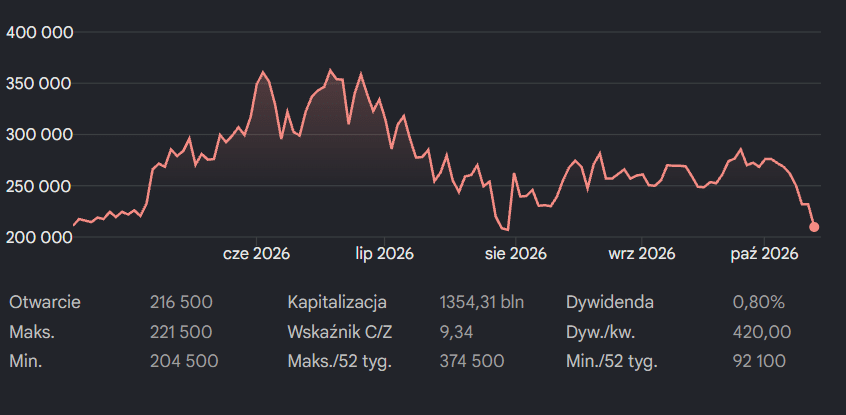Select the cze 2026 date label
846x415 pixels.
[x=256, y=254]
